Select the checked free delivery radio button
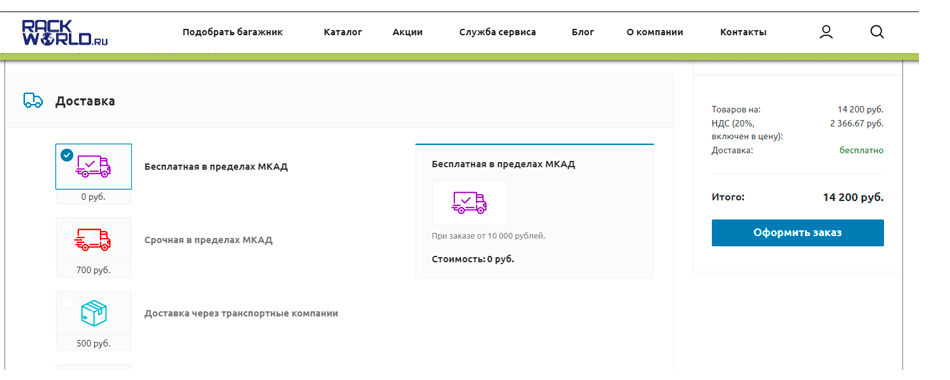 [67, 155]
